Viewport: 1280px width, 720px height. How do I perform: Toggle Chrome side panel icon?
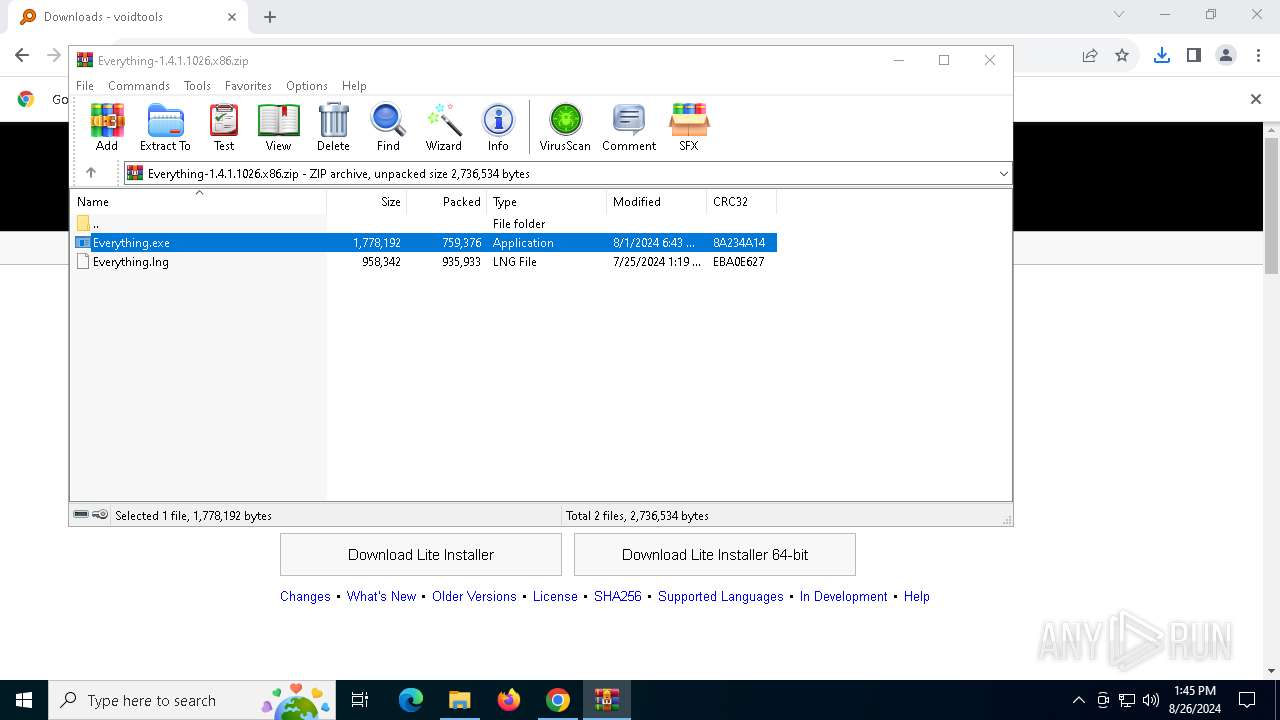(1193, 56)
